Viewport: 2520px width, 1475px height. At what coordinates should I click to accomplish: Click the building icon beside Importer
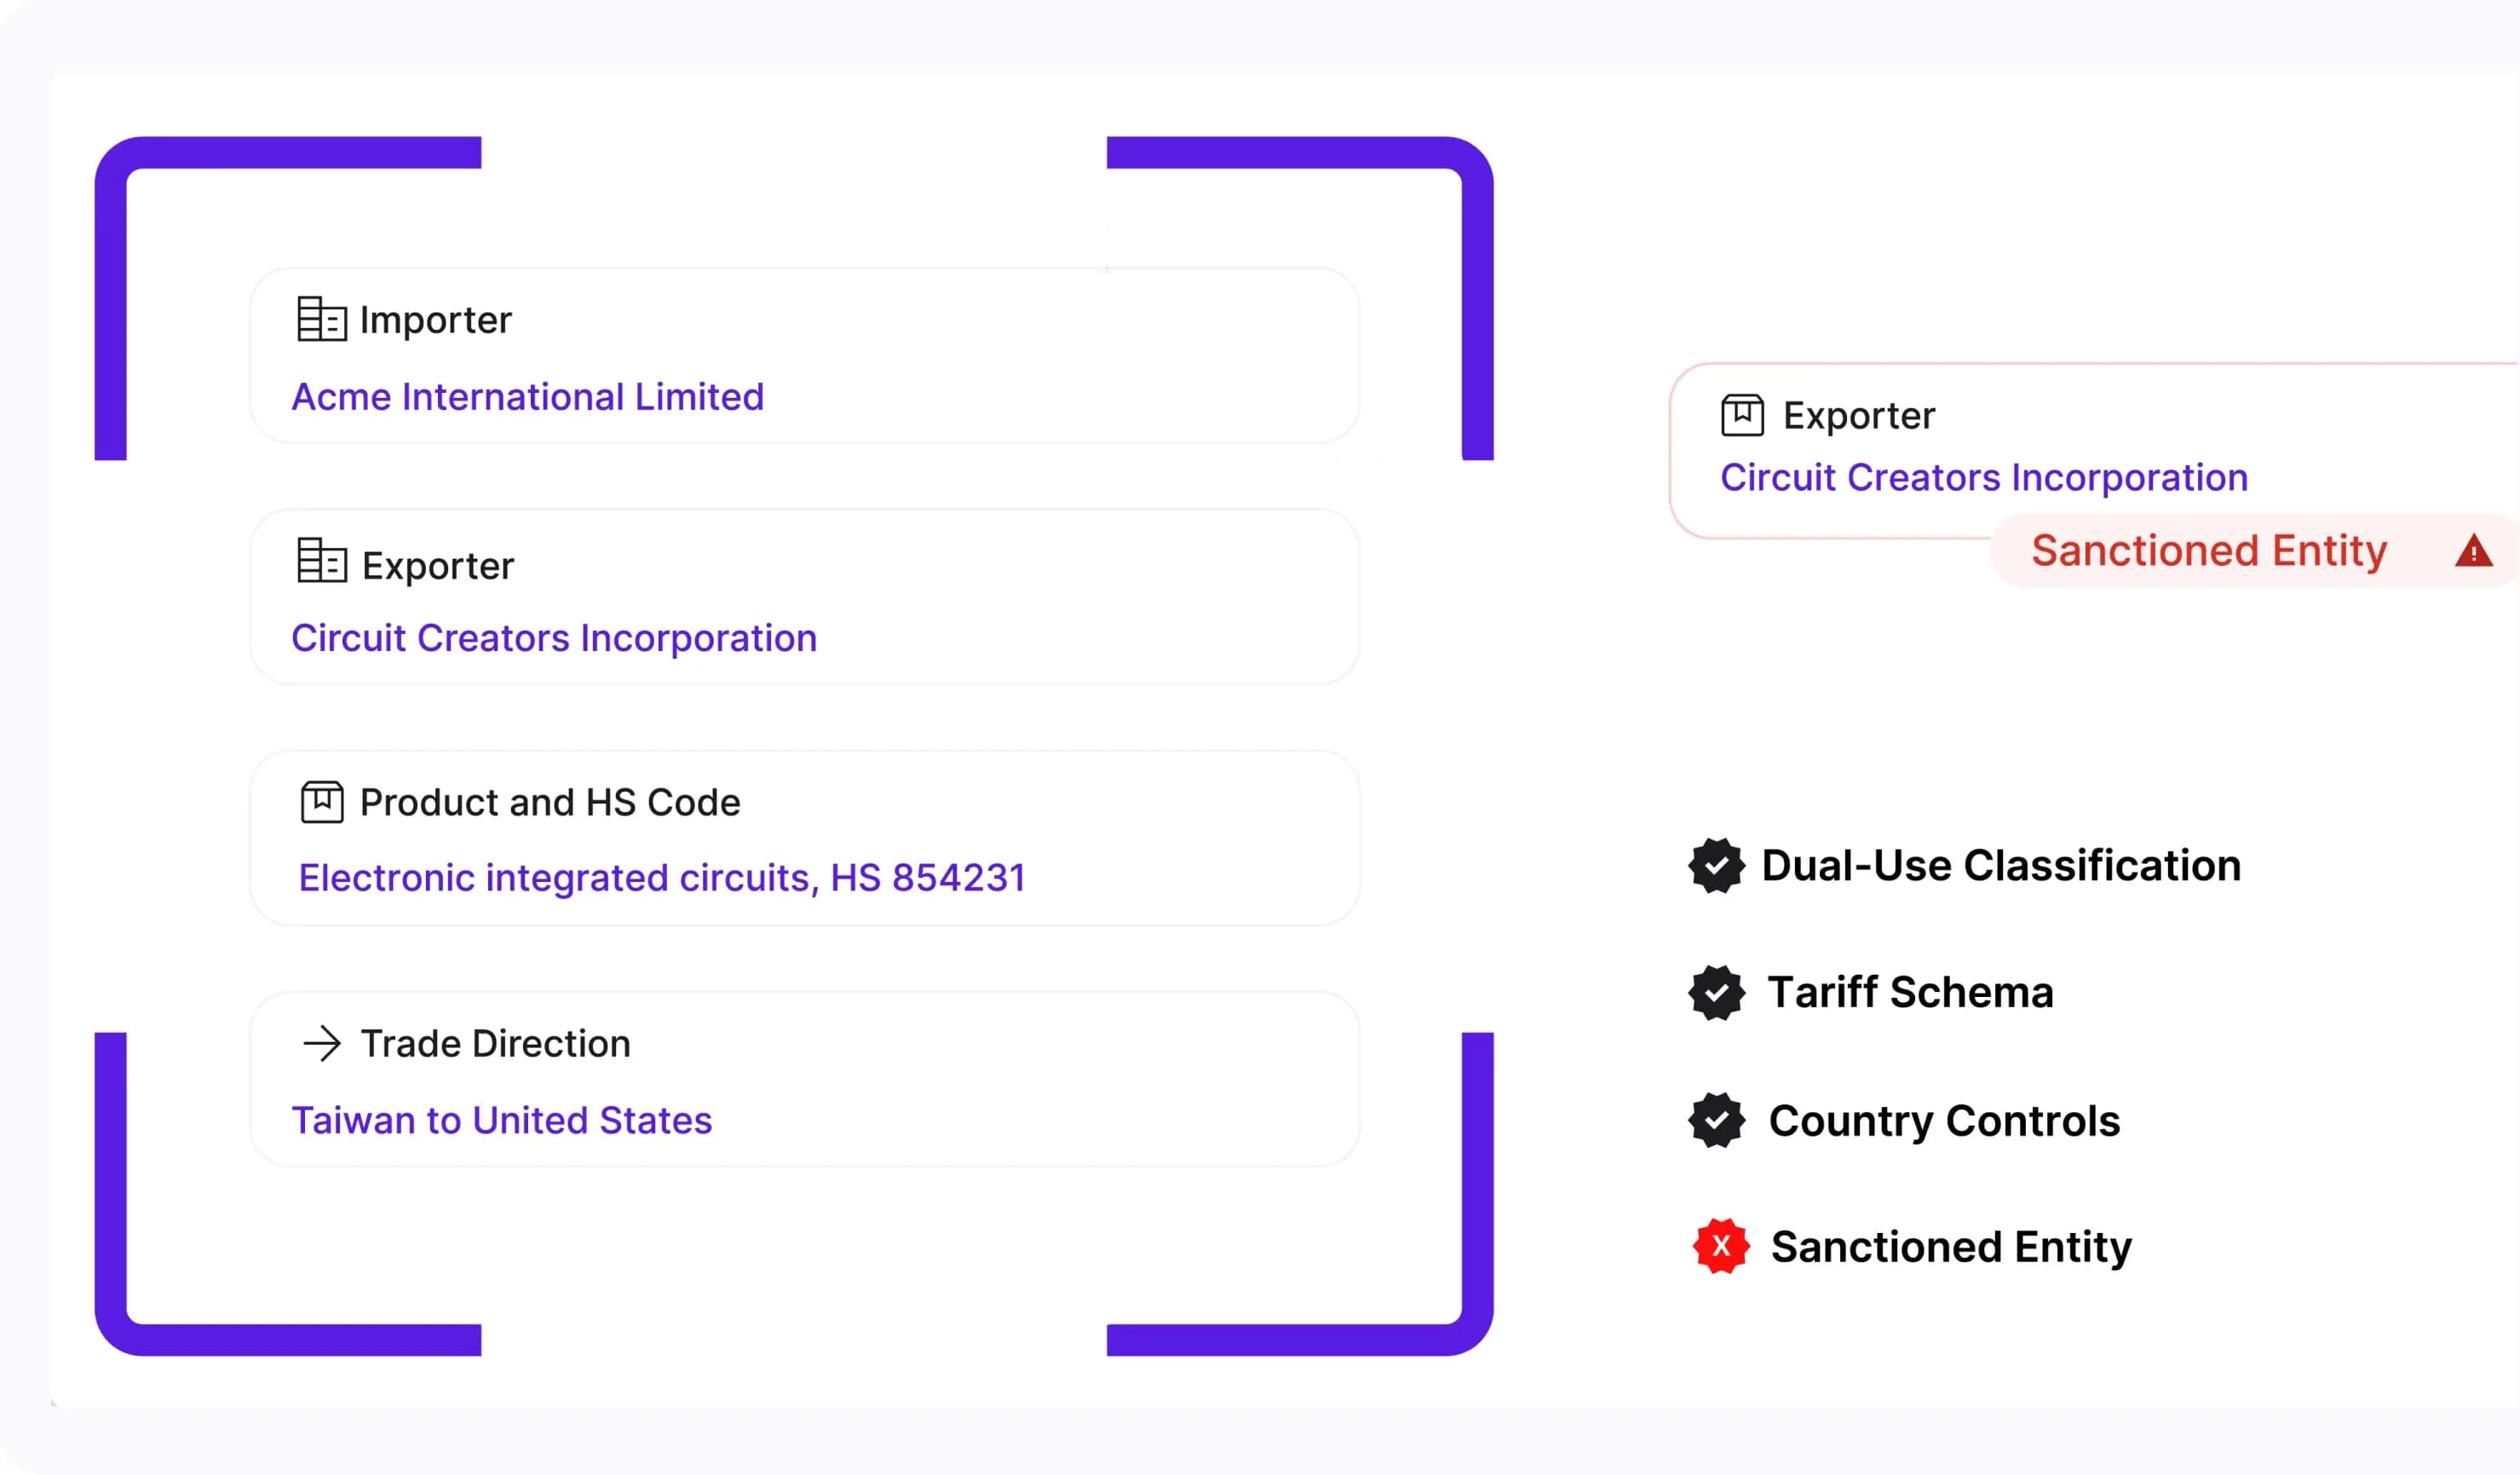(321, 319)
